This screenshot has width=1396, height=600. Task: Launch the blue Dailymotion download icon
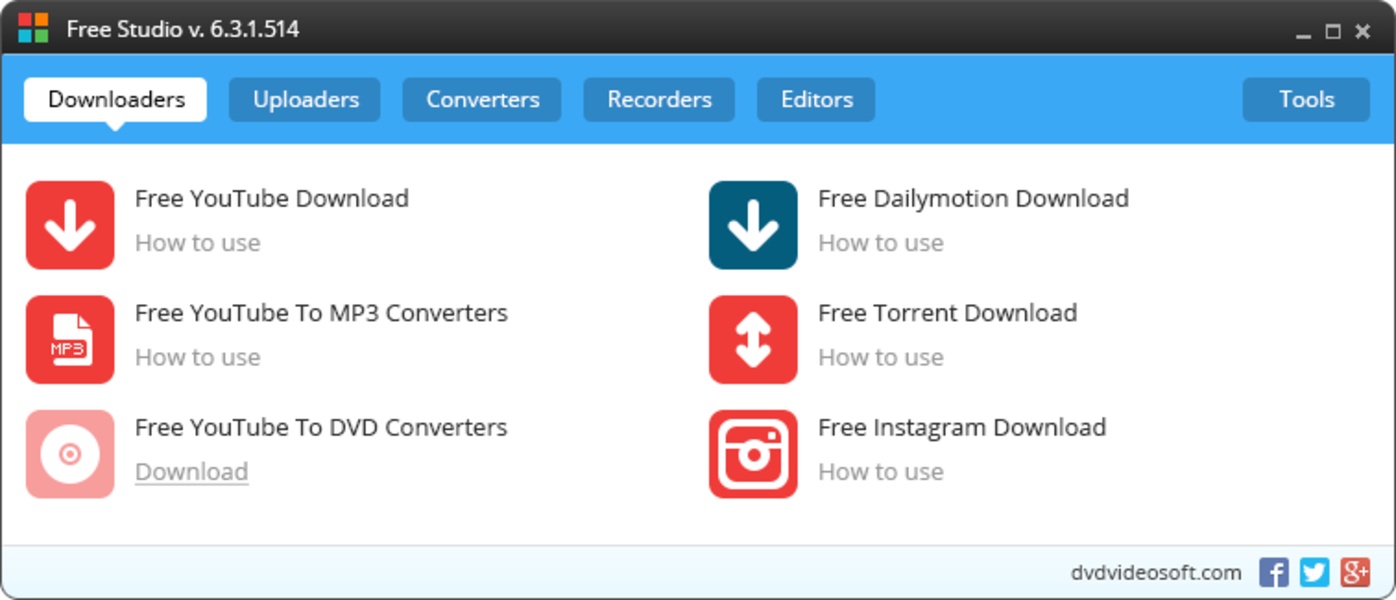753,225
